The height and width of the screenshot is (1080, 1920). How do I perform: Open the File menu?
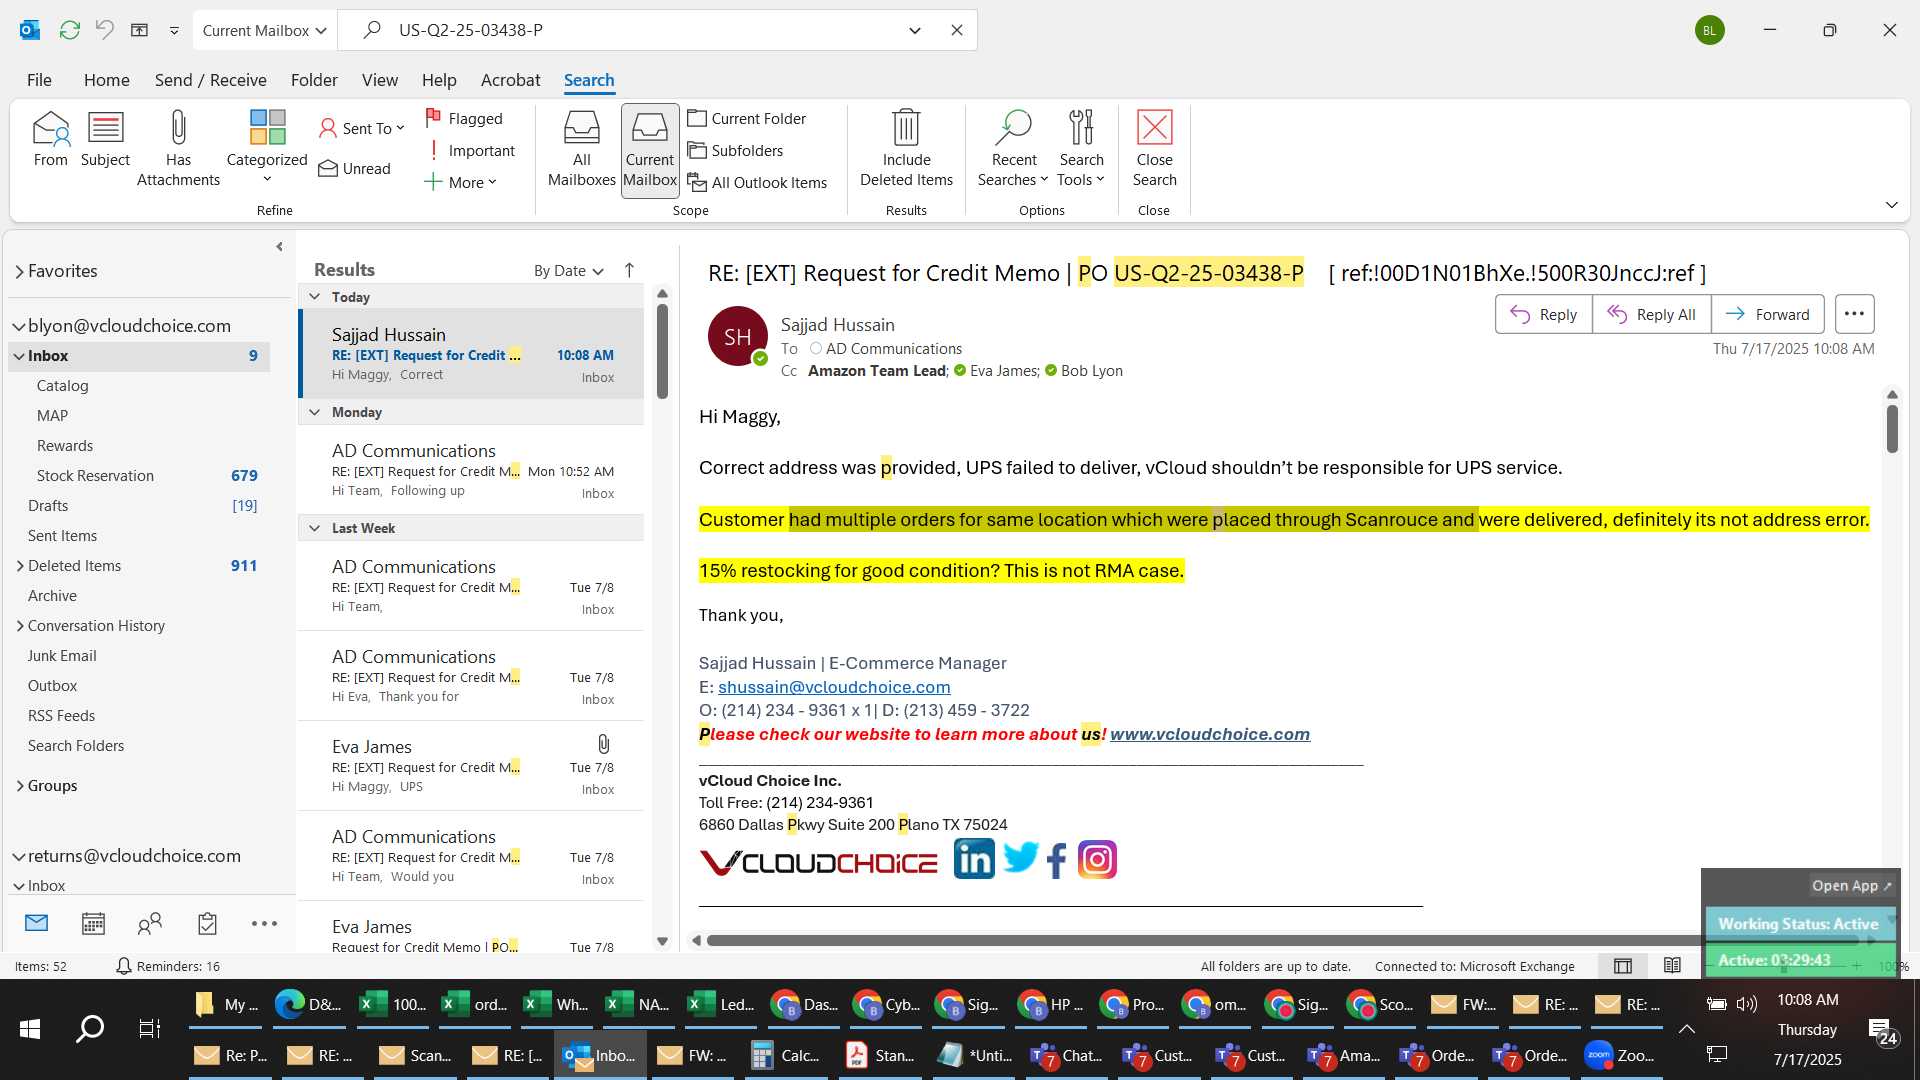tap(39, 80)
